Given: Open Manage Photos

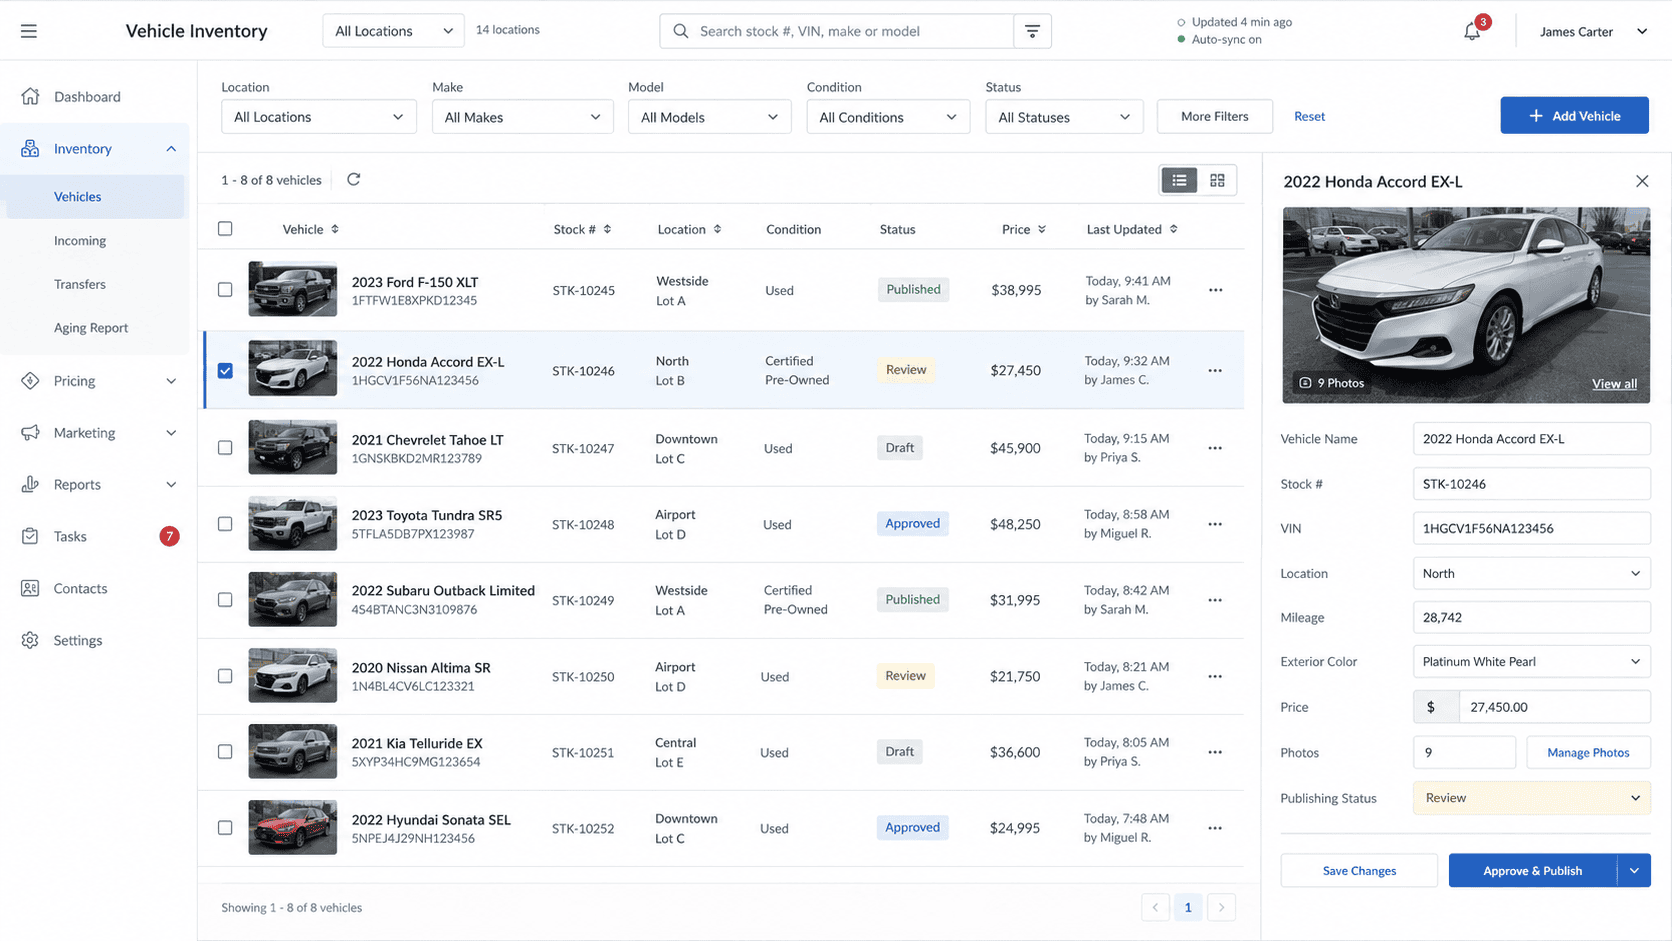Looking at the screenshot, I should tap(1588, 753).
